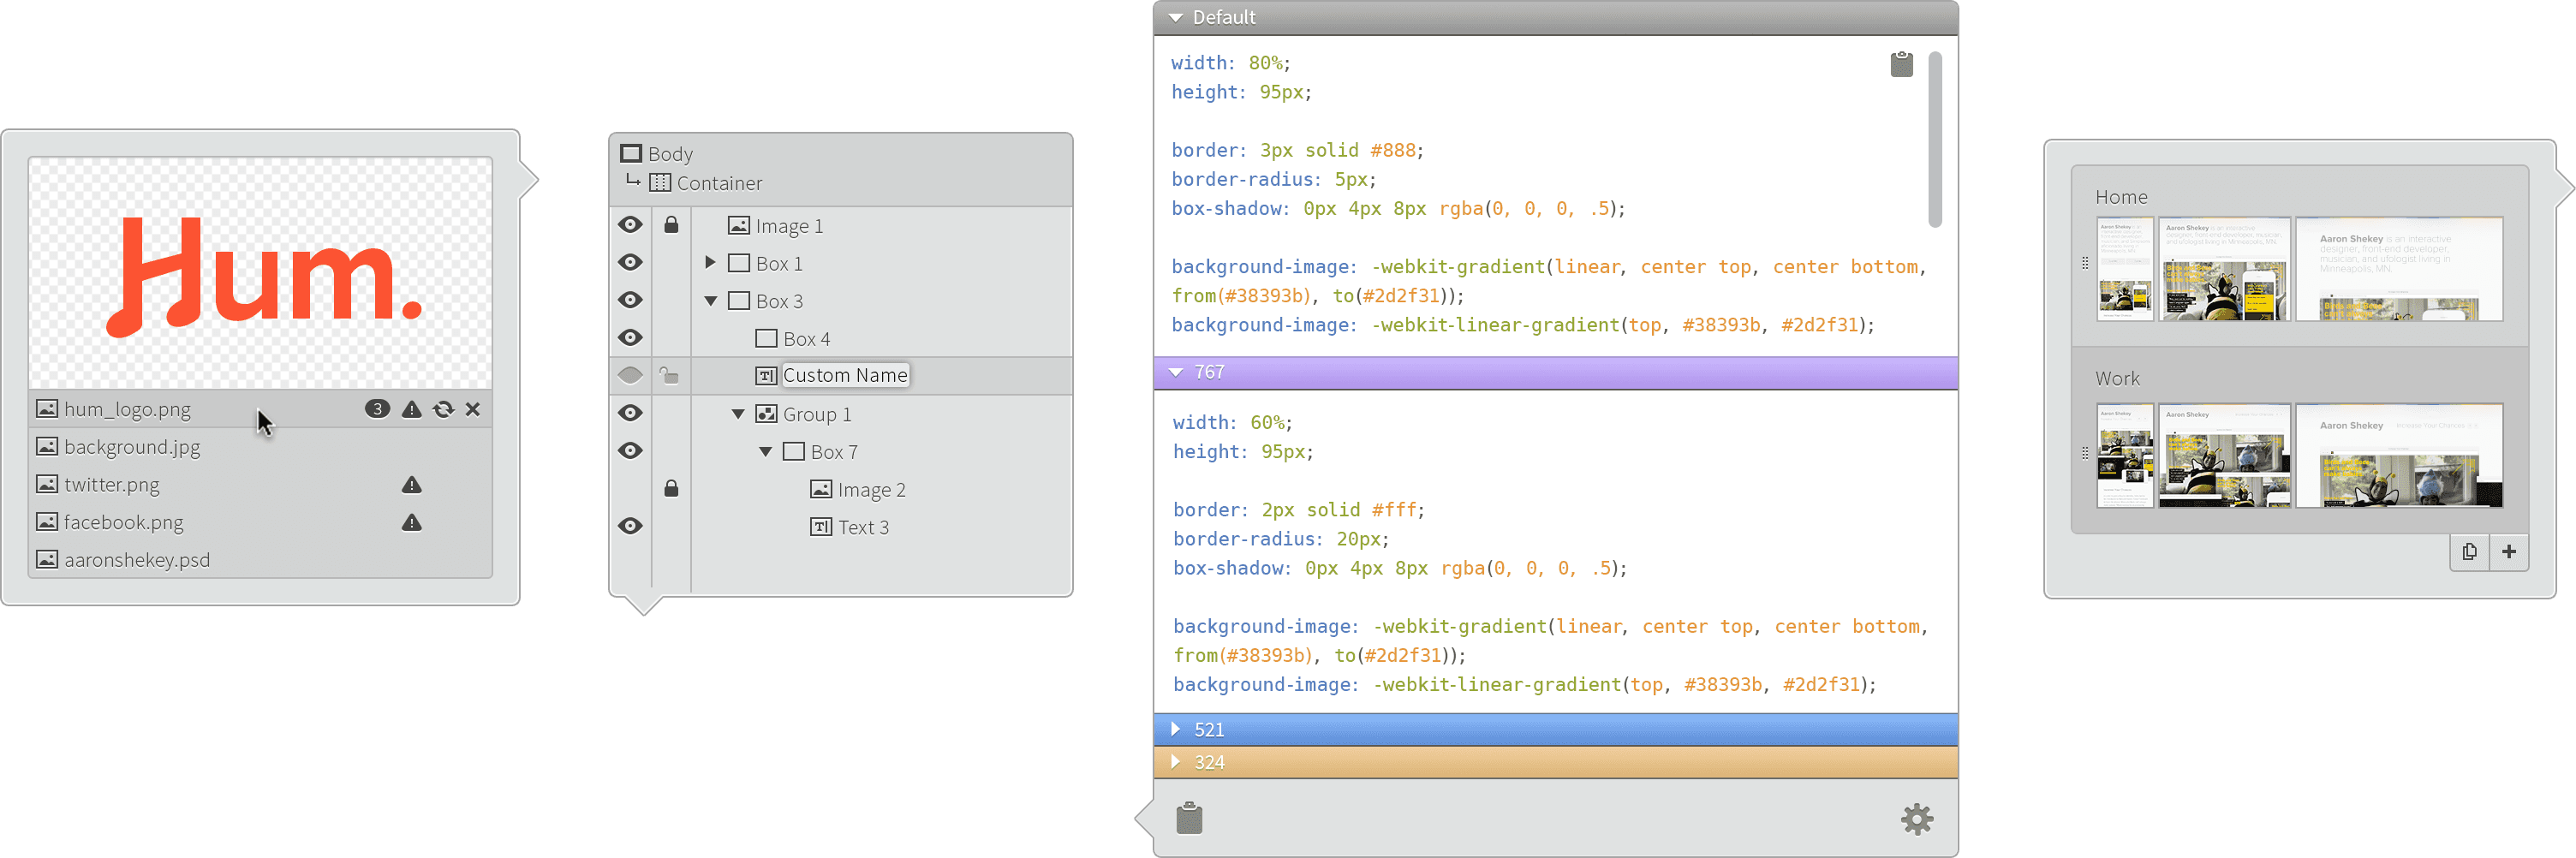Open settings gear in CSS panel footer

[1916, 819]
